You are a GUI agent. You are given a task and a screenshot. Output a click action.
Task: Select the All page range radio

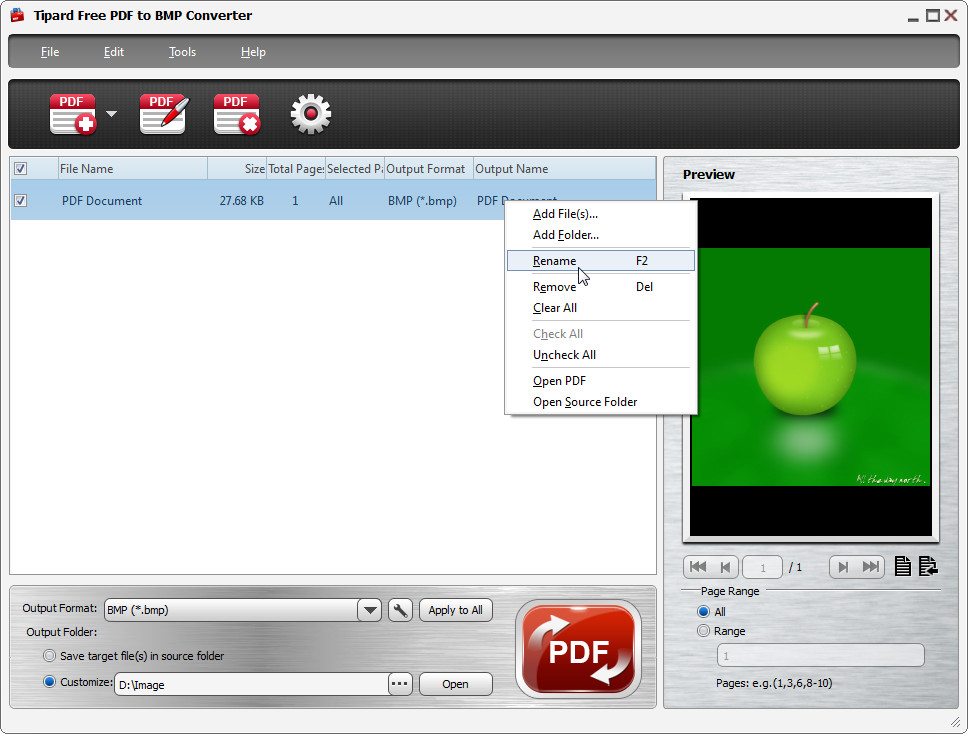(x=703, y=611)
